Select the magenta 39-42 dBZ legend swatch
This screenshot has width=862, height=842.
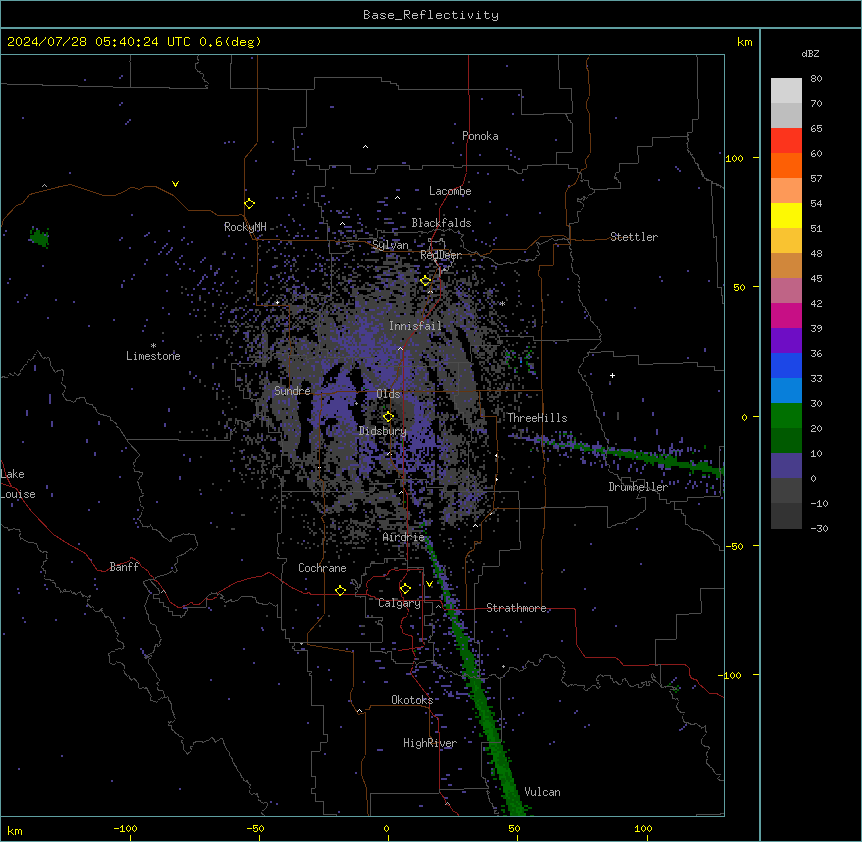(x=786, y=315)
